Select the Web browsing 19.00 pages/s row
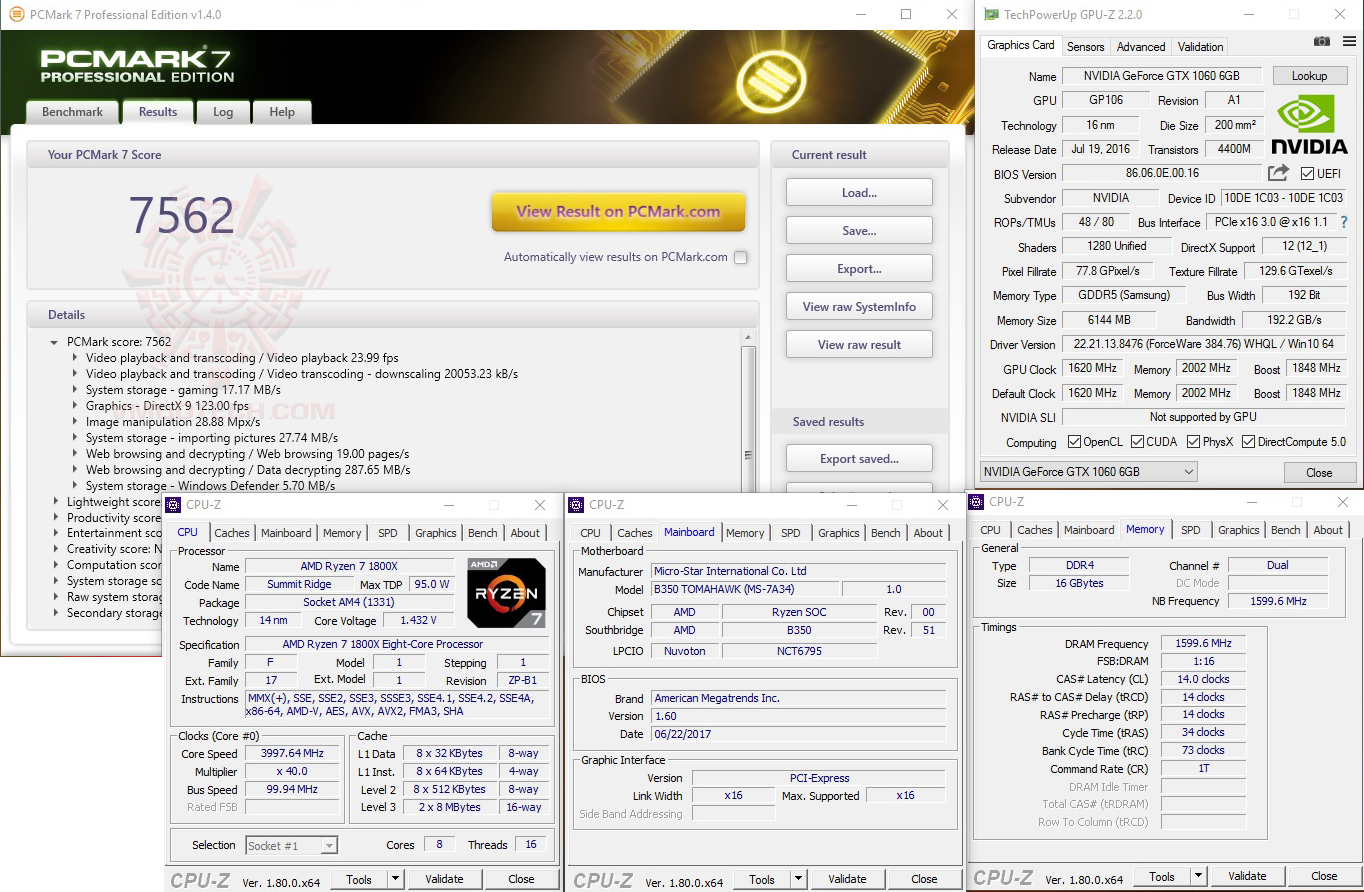Screen dimensions: 1364x892 [248, 454]
